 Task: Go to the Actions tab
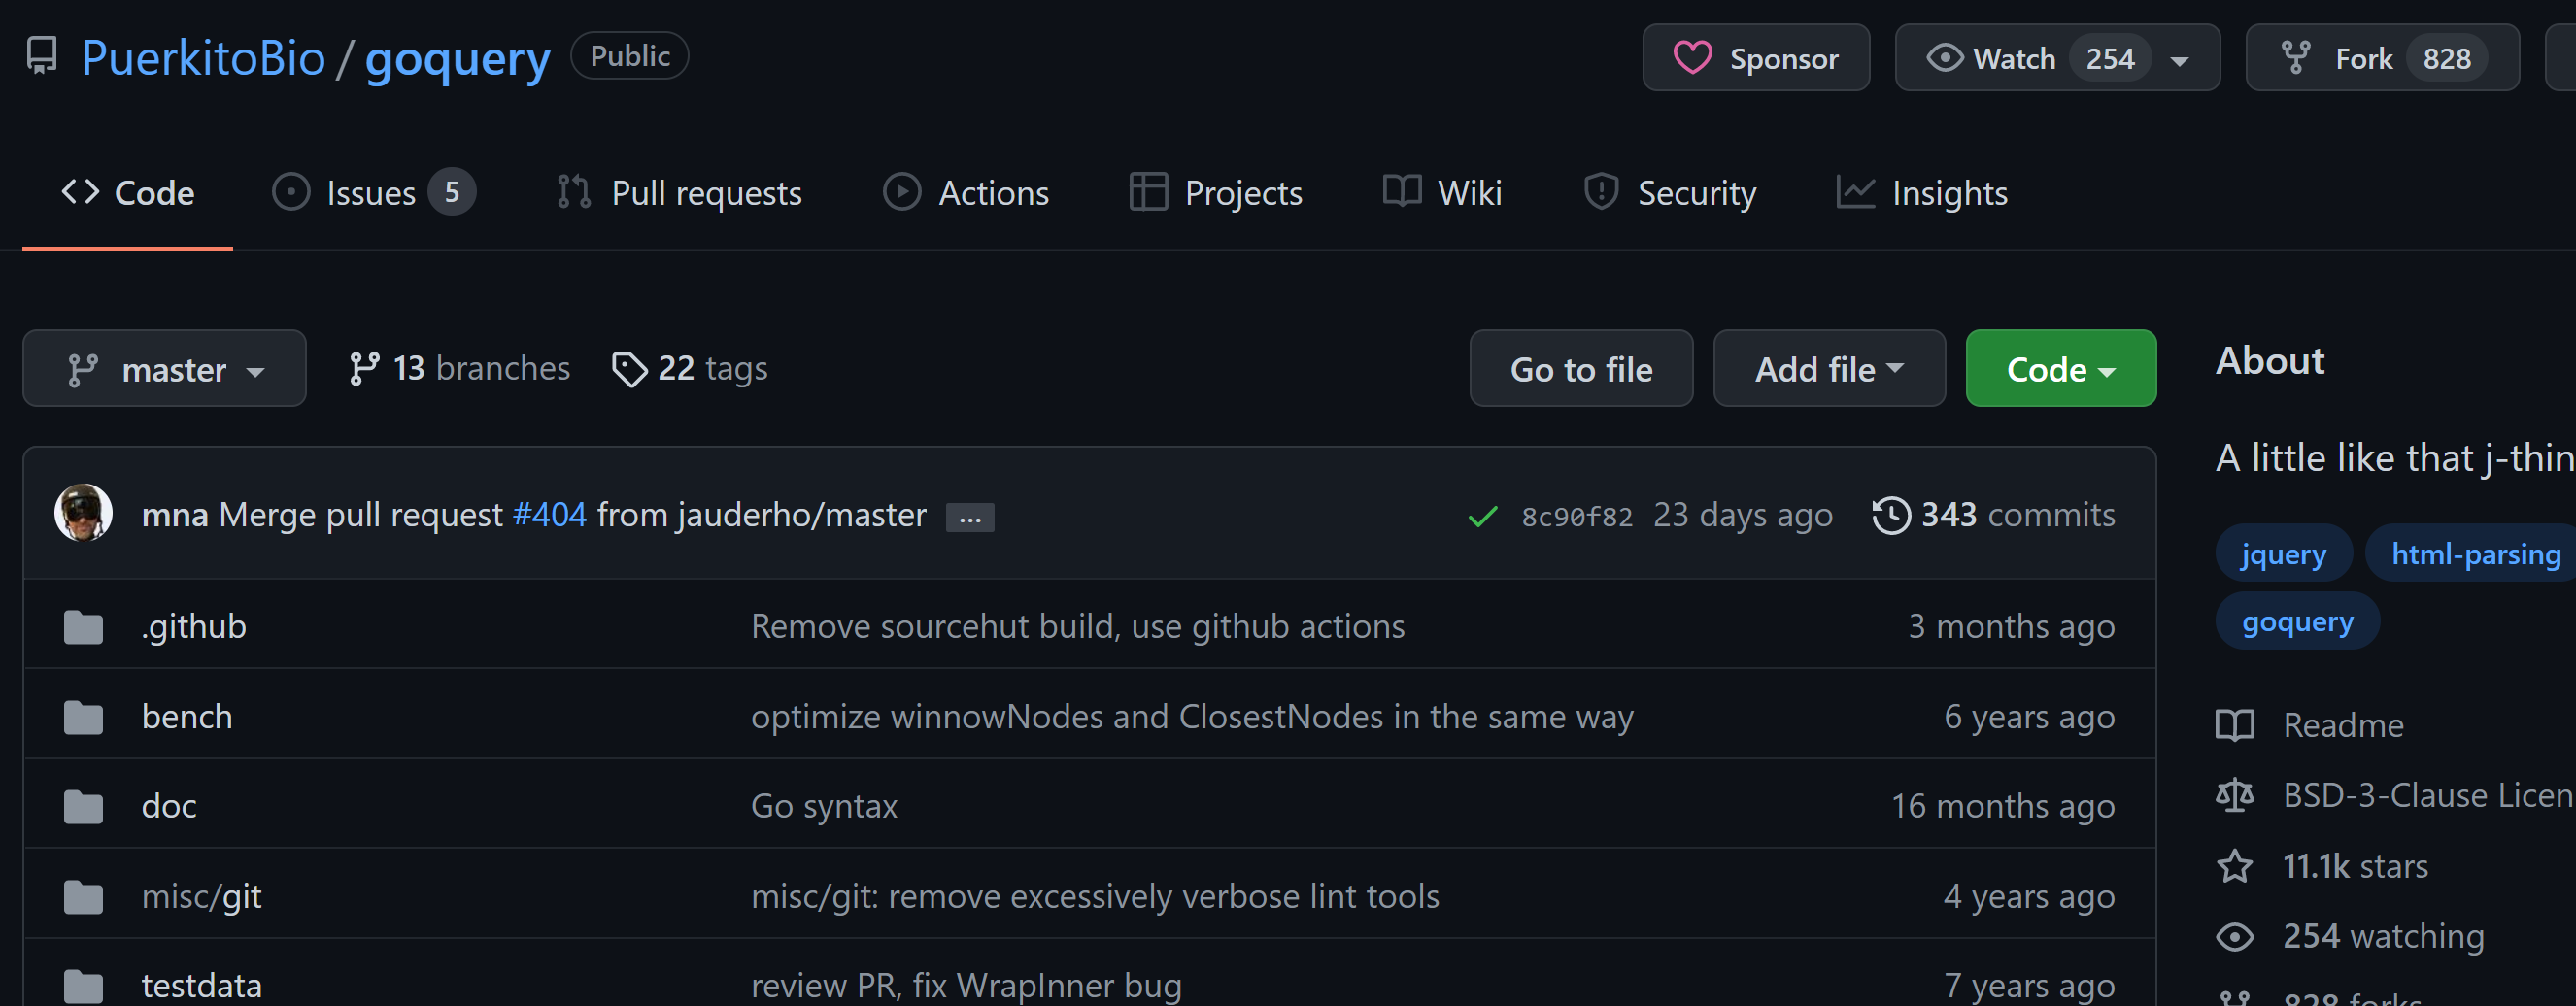pyautogui.click(x=966, y=193)
